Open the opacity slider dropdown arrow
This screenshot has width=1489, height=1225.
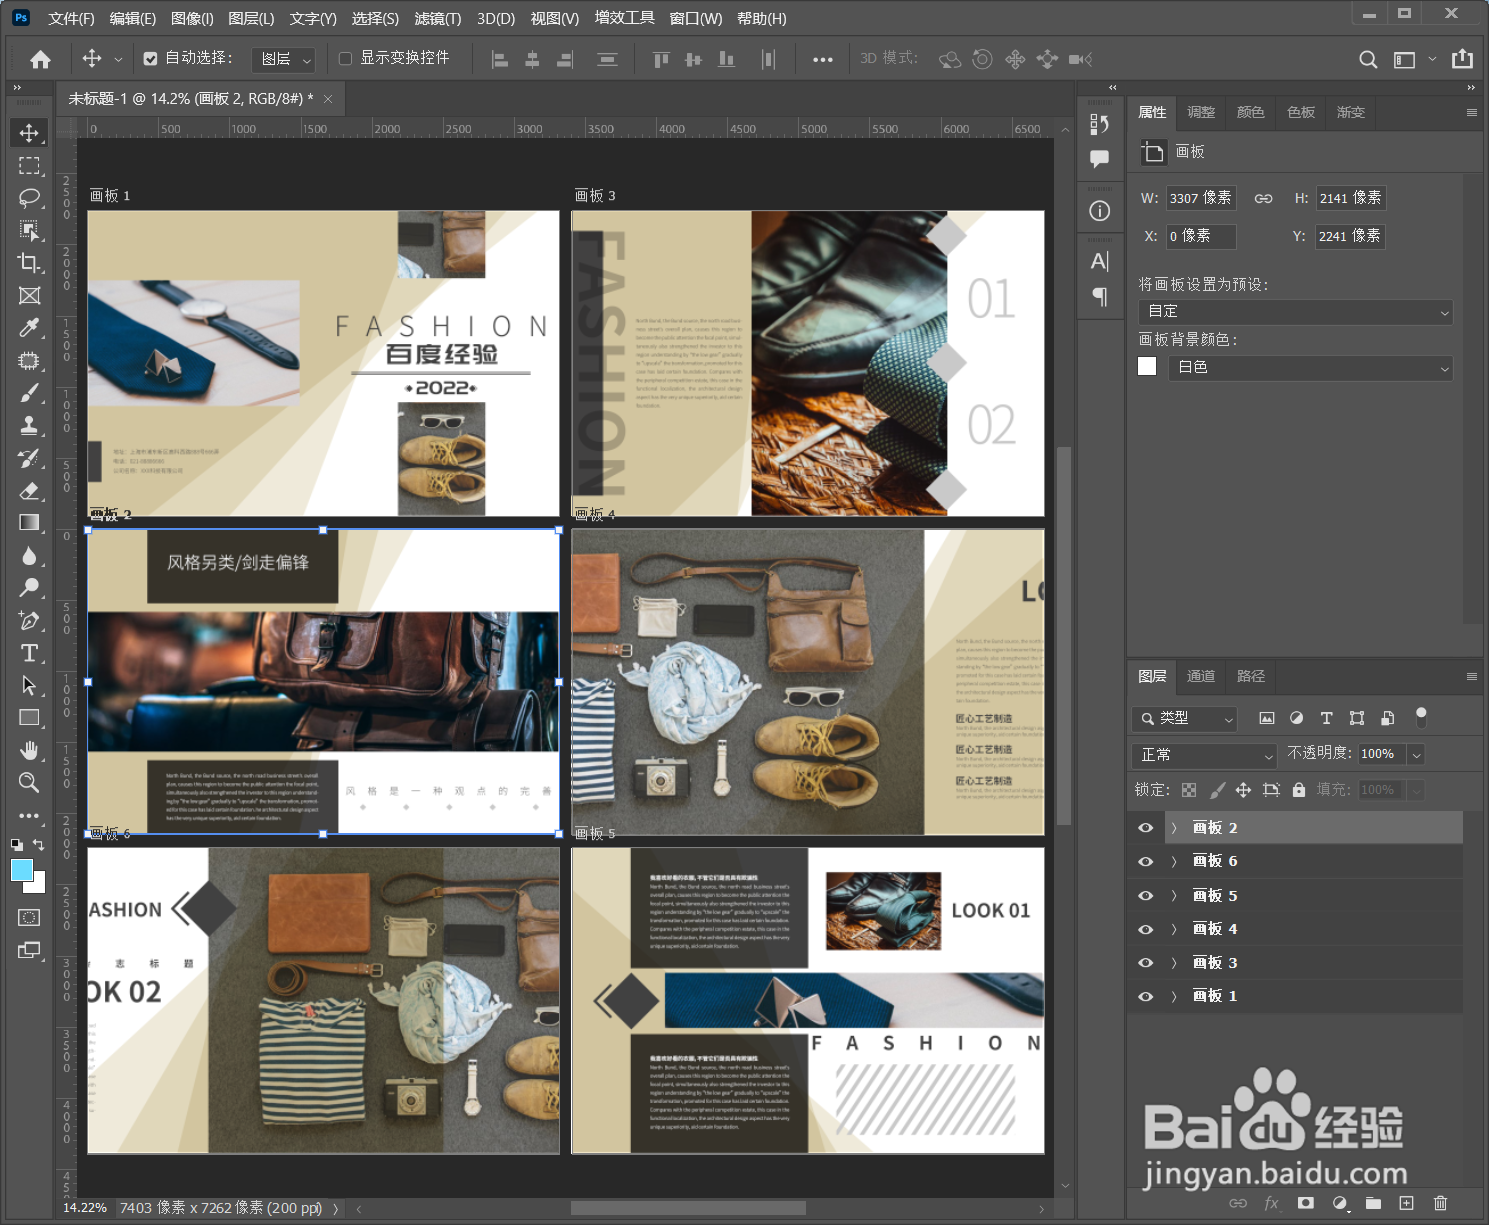1416,754
